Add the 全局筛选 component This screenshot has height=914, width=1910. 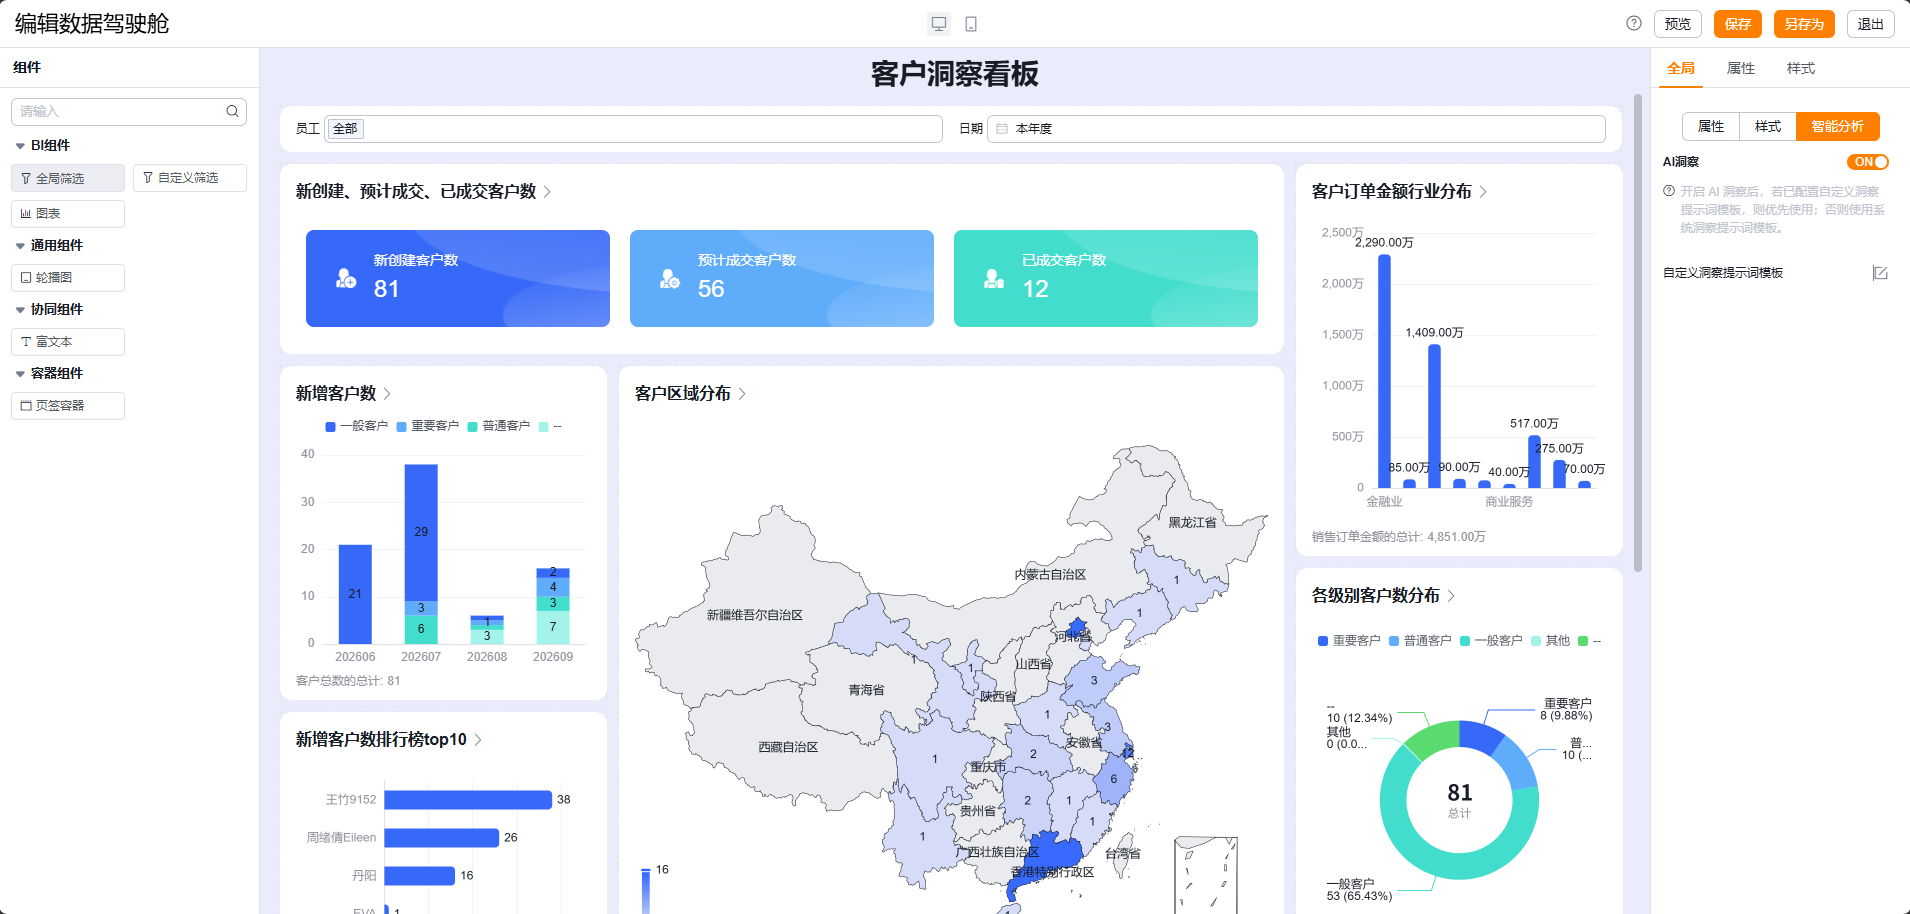pyautogui.click(x=68, y=178)
